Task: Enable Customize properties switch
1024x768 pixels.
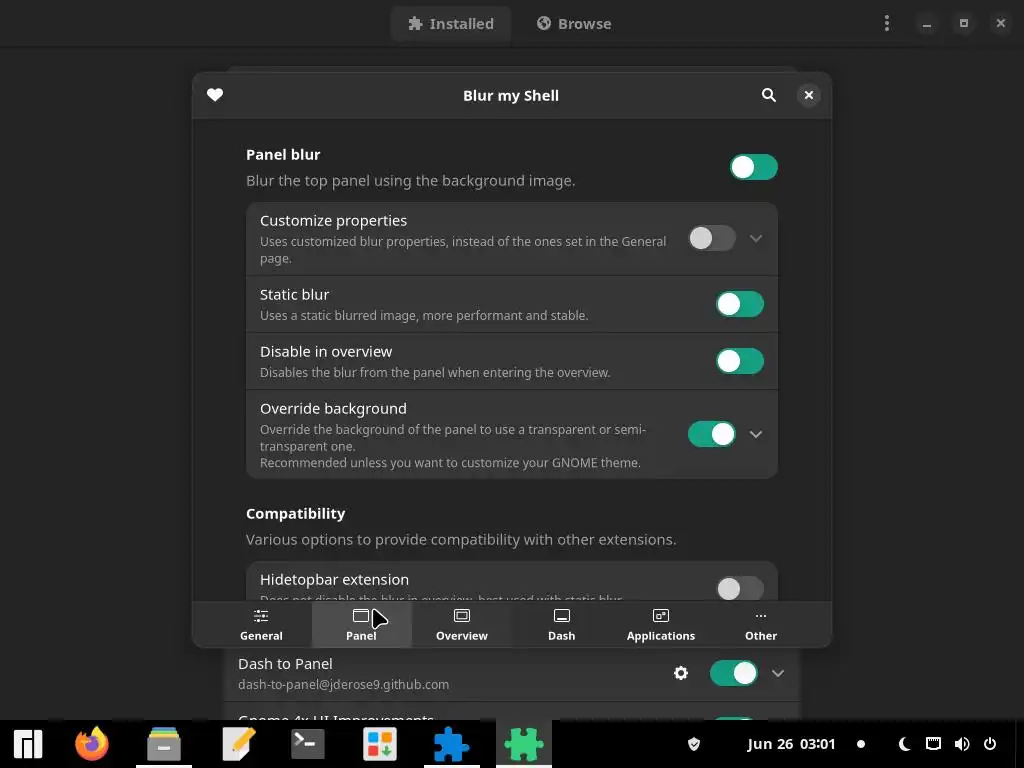Action: [x=712, y=238]
